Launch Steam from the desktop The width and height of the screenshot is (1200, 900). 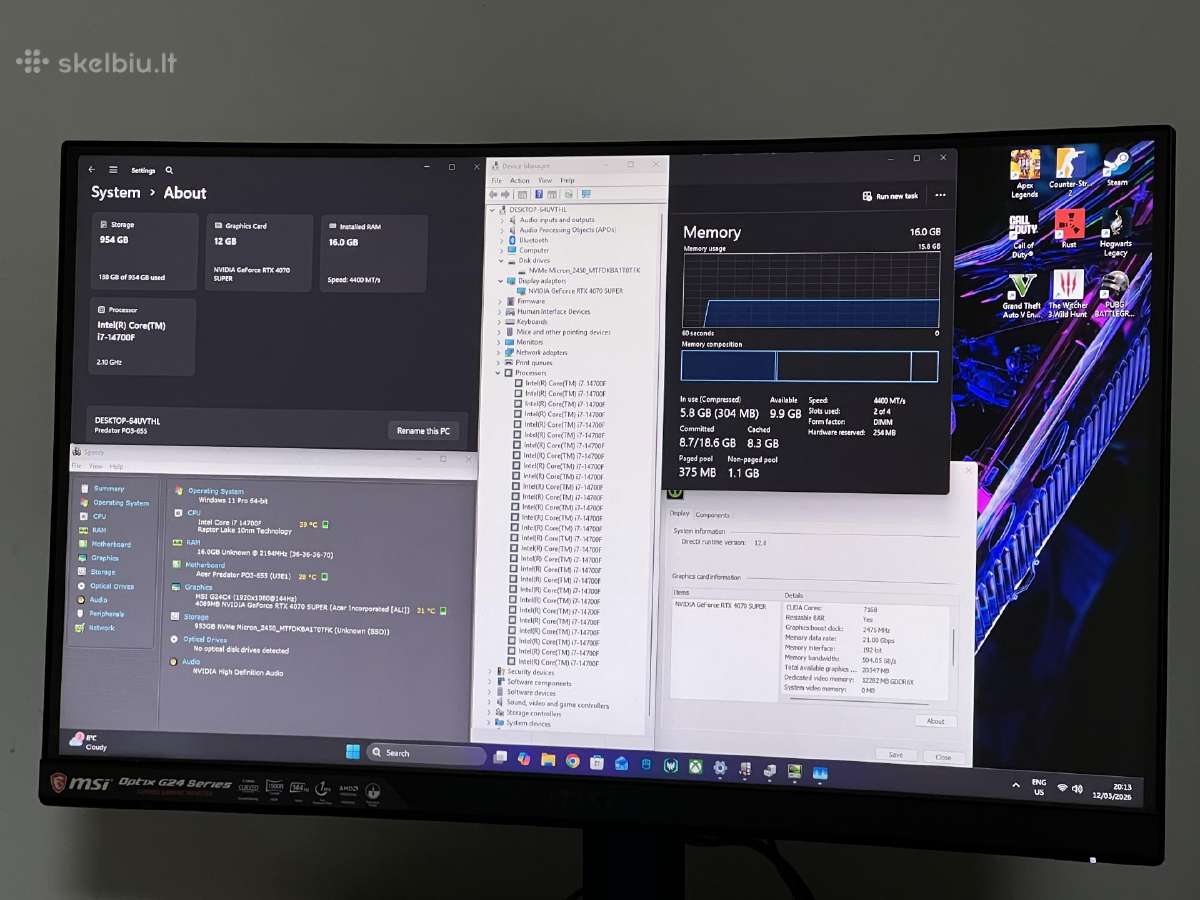click(x=1116, y=169)
